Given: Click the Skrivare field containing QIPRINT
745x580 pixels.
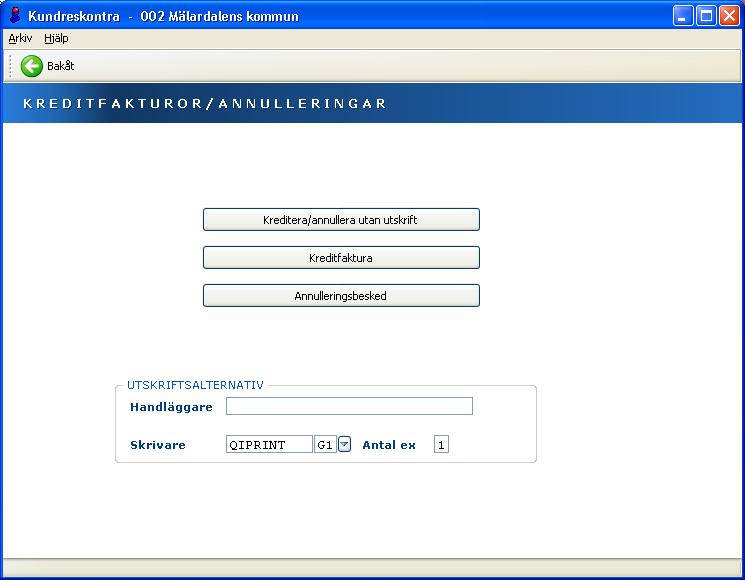Looking at the screenshot, I should (x=269, y=445).
